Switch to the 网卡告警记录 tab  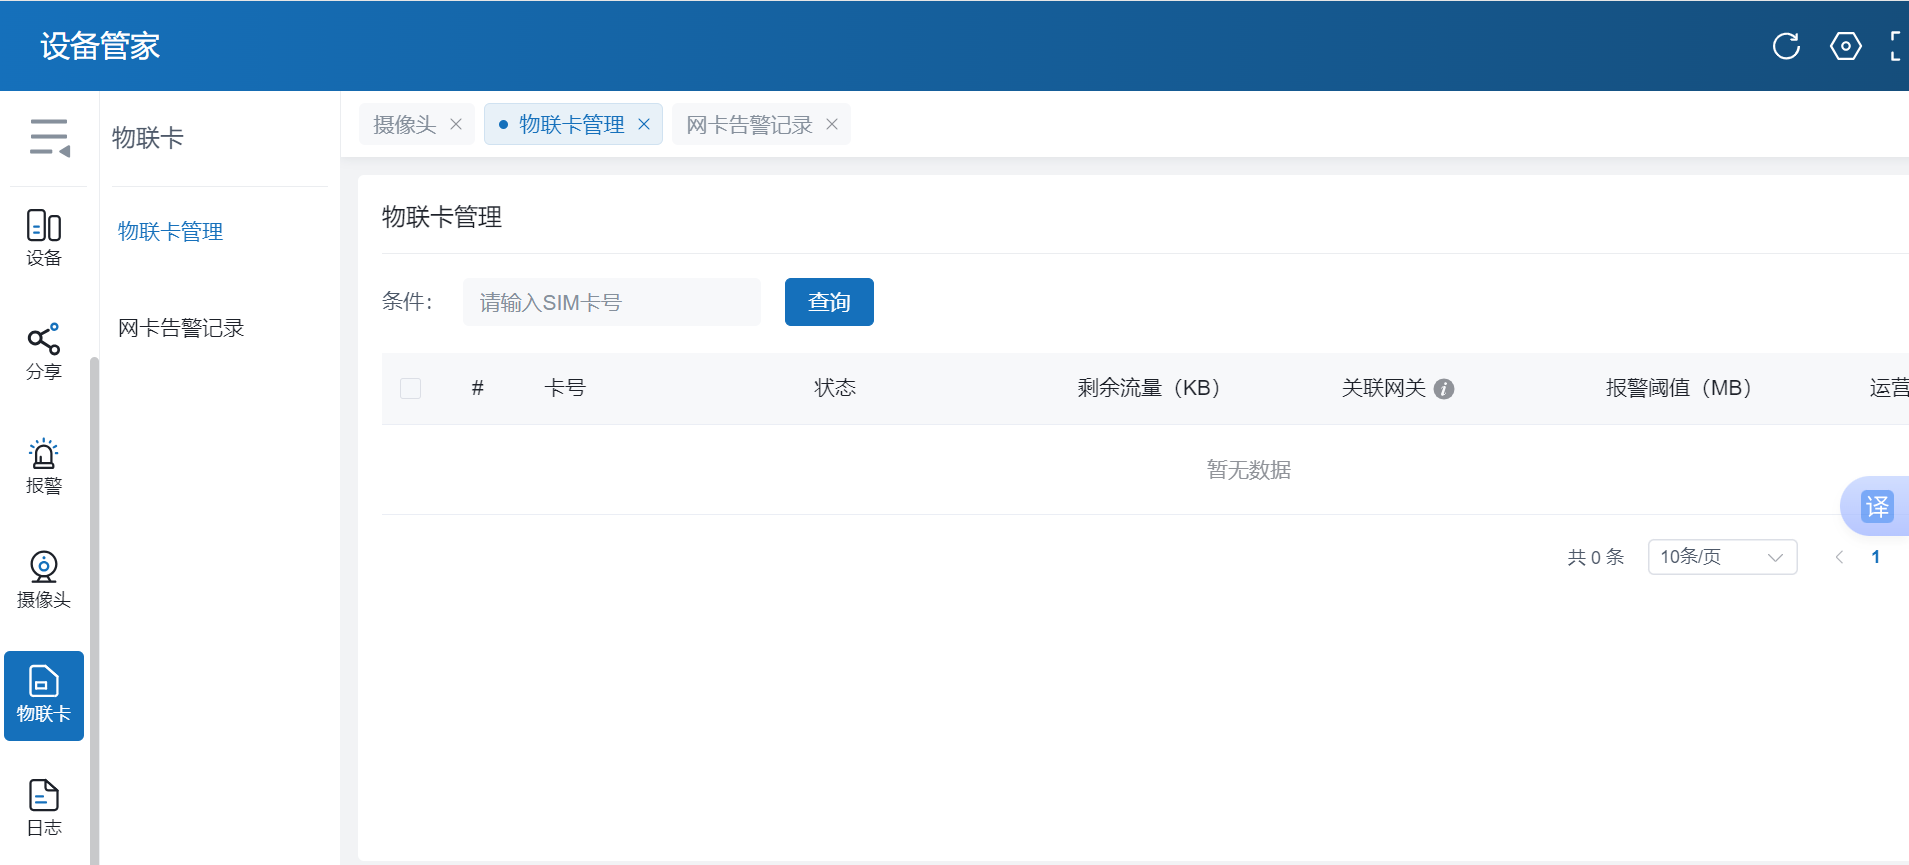(749, 125)
